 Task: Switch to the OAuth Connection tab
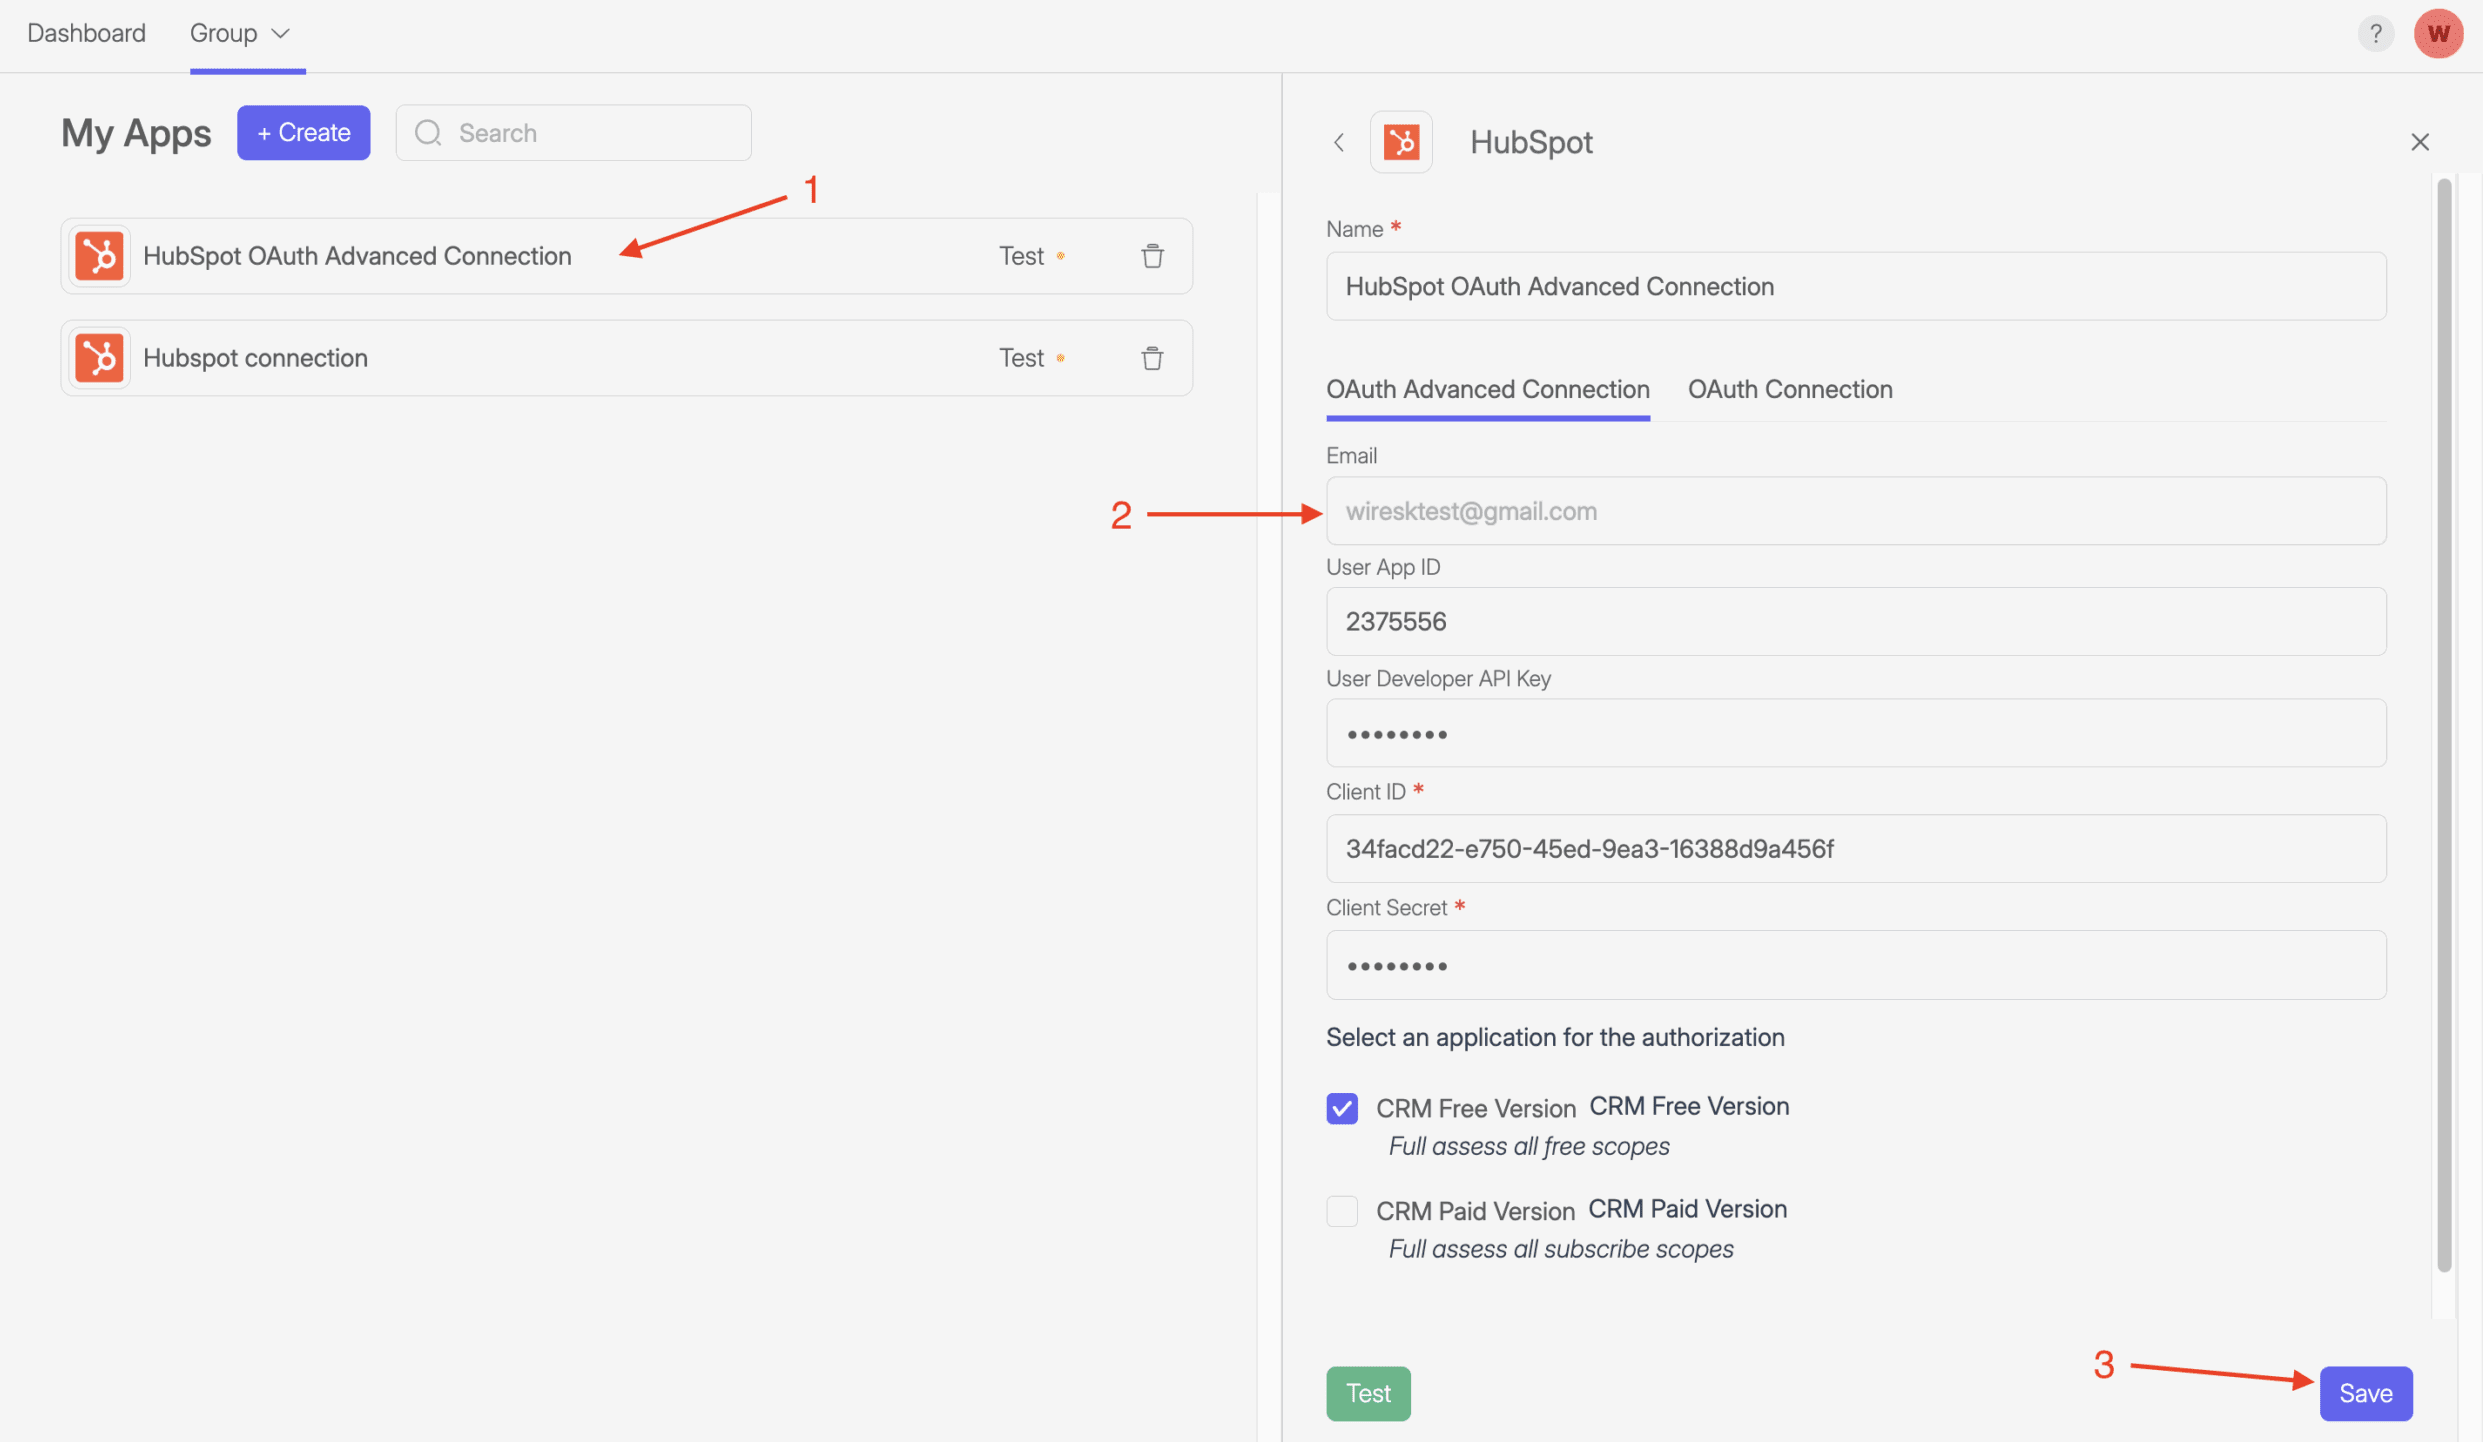(1789, 389)
